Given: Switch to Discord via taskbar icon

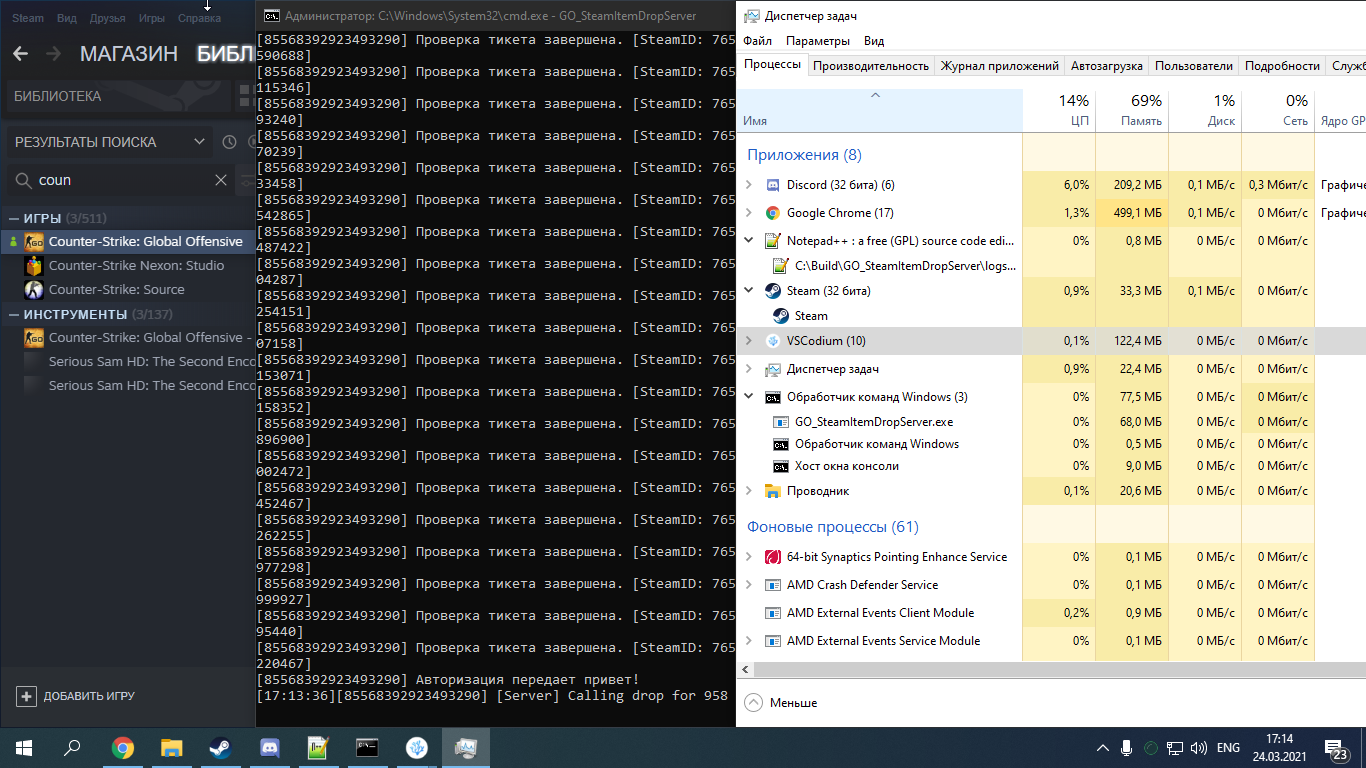Looking at the screenshot, I should click(269, 747).
